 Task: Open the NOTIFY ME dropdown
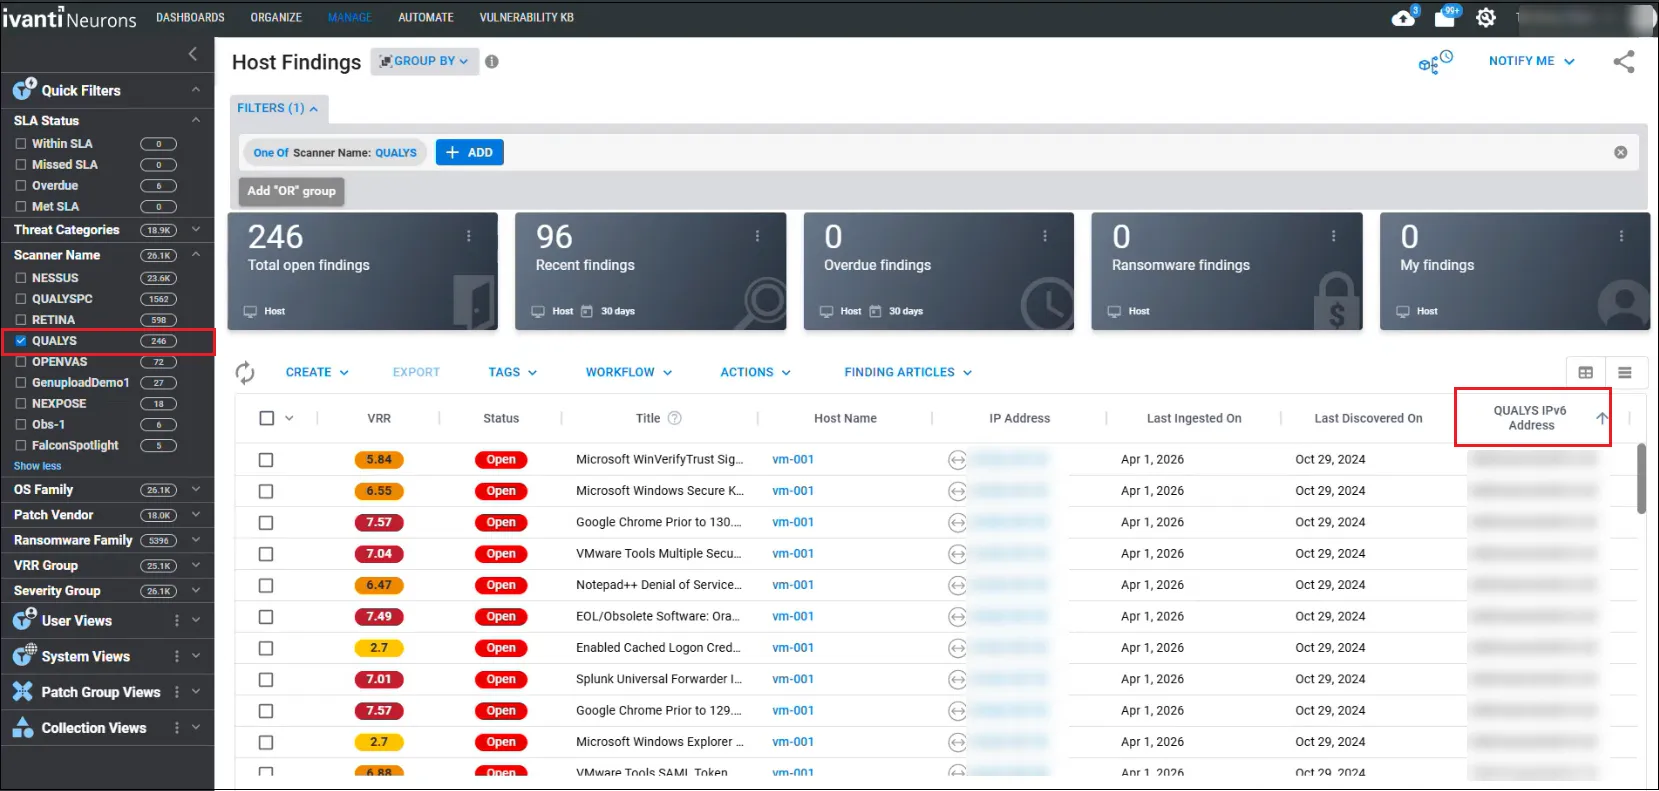coord(1531,61)
